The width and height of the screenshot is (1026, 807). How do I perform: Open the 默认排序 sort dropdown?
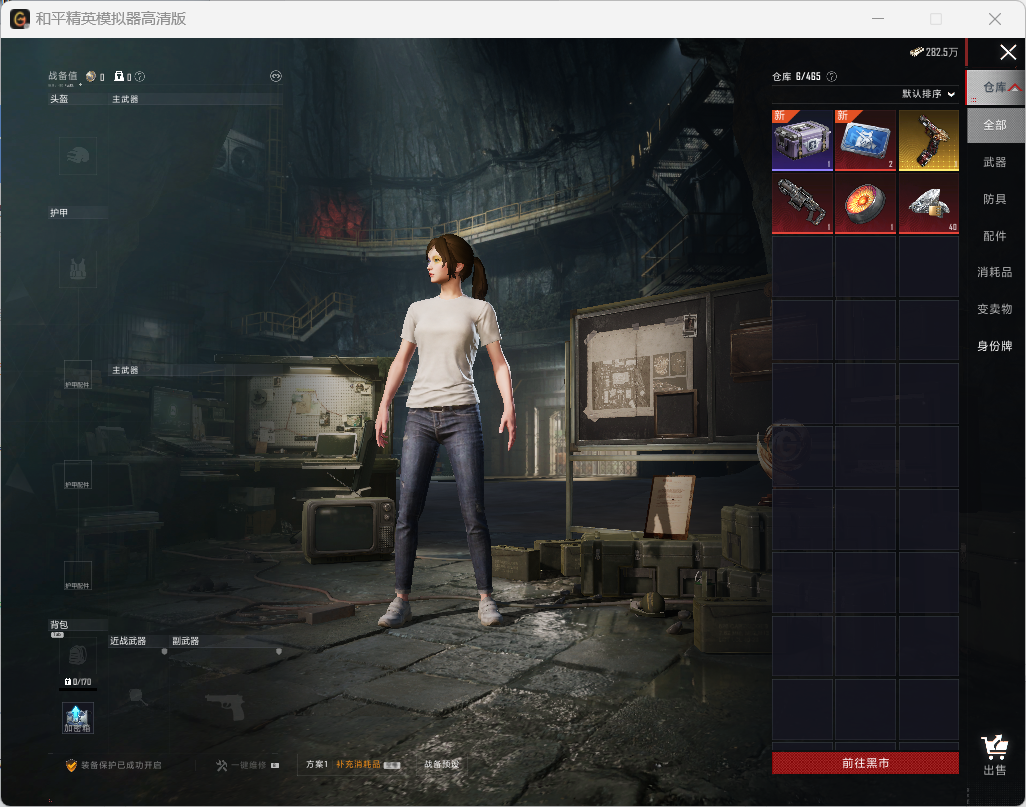tap(929, 94)
